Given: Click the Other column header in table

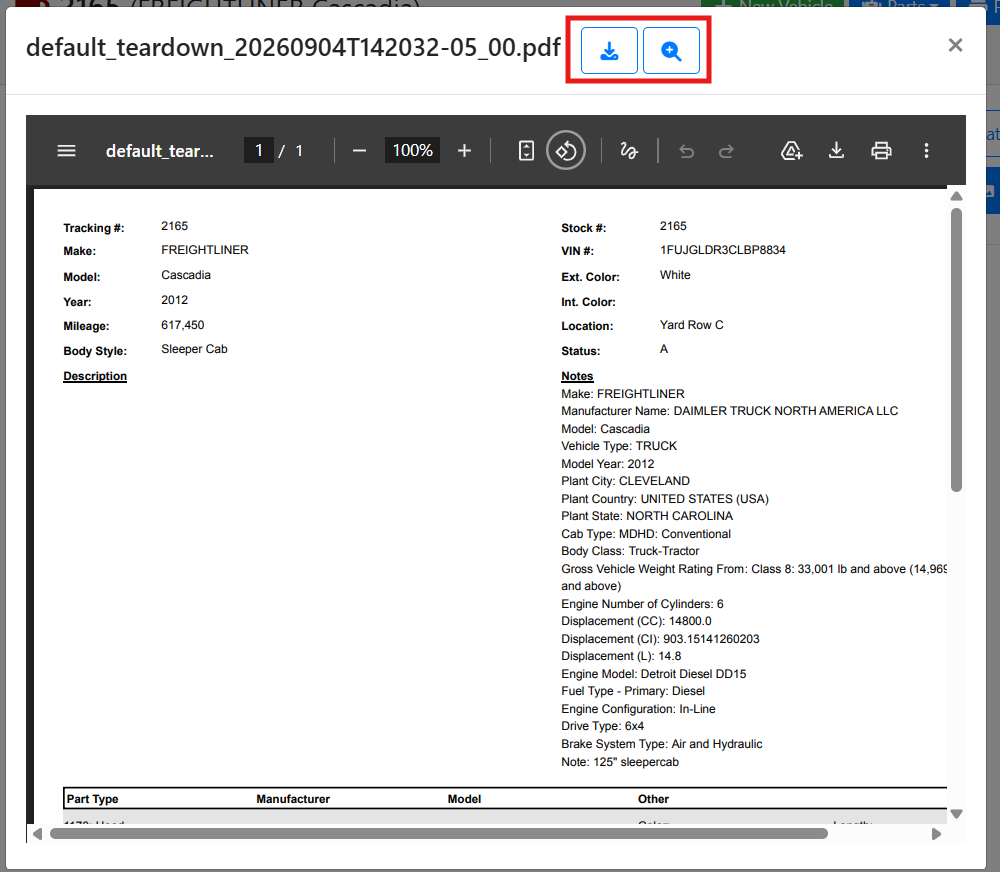Looking at the screenshot, I should point(654,799).
